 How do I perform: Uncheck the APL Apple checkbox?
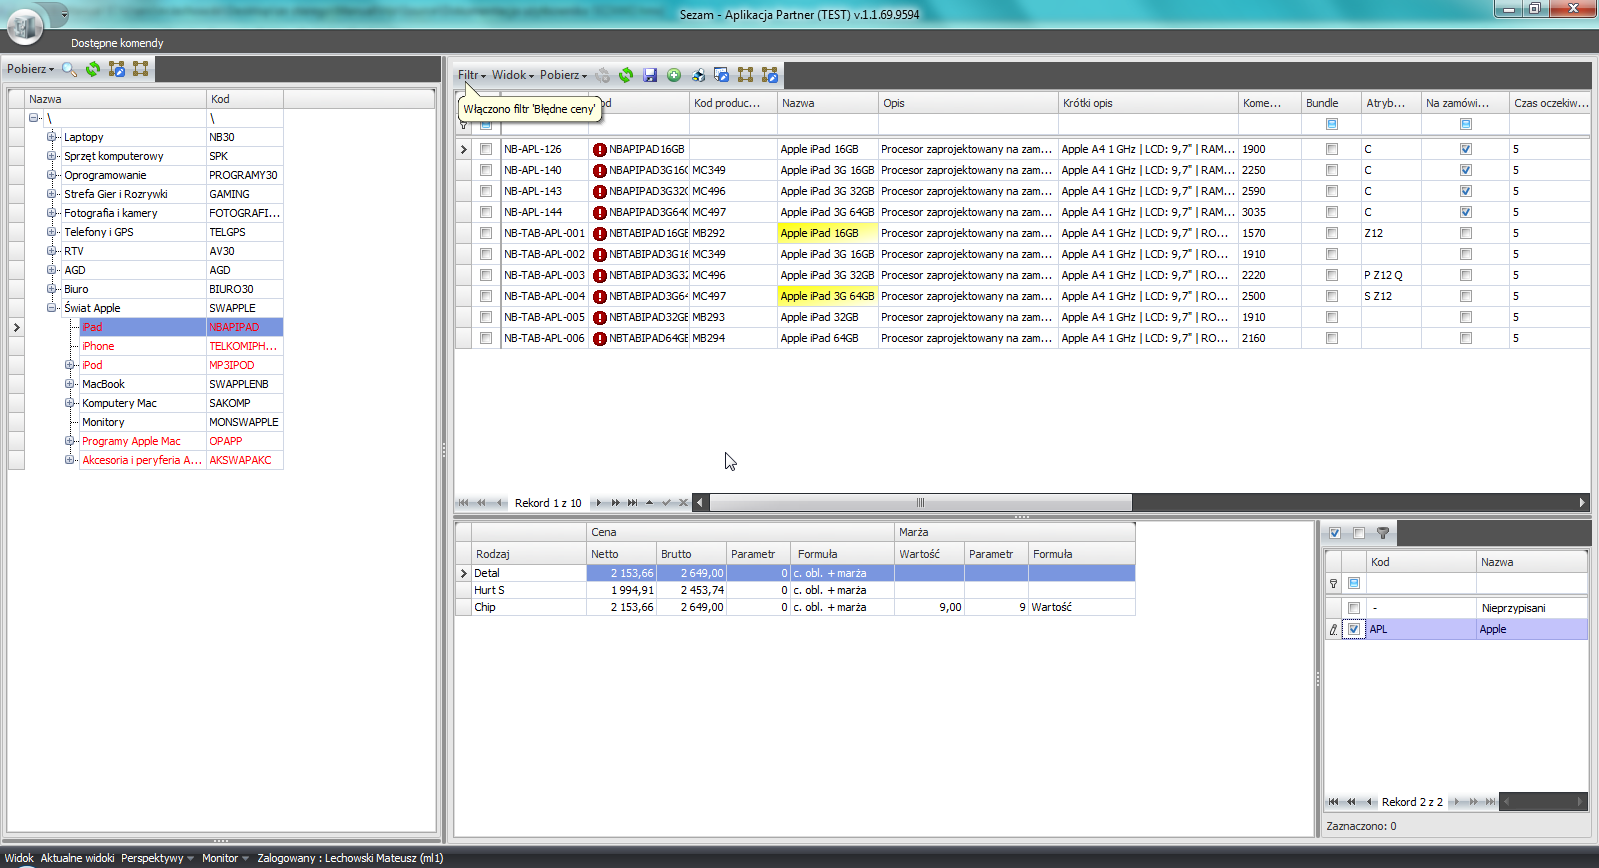tap(1354, 629)
